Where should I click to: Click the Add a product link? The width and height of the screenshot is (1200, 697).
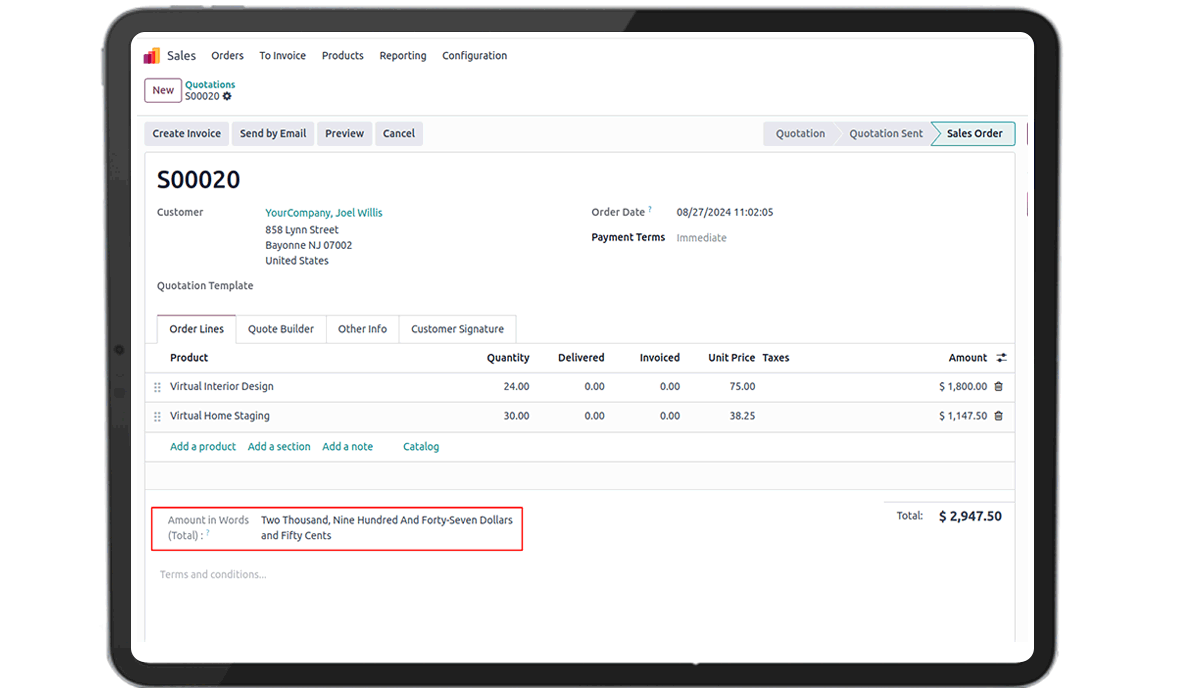tap(203, 447)
